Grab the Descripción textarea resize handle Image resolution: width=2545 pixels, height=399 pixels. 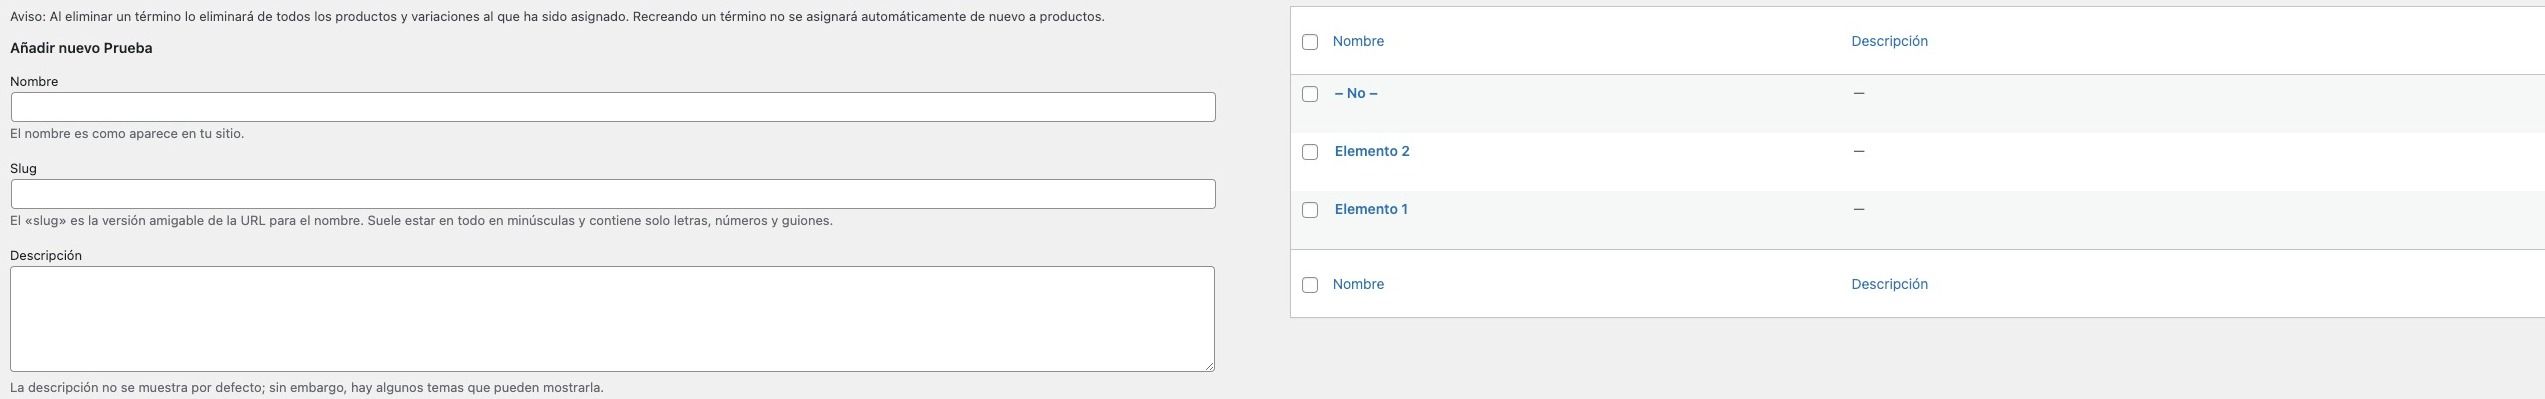(x=1209, y=366)
